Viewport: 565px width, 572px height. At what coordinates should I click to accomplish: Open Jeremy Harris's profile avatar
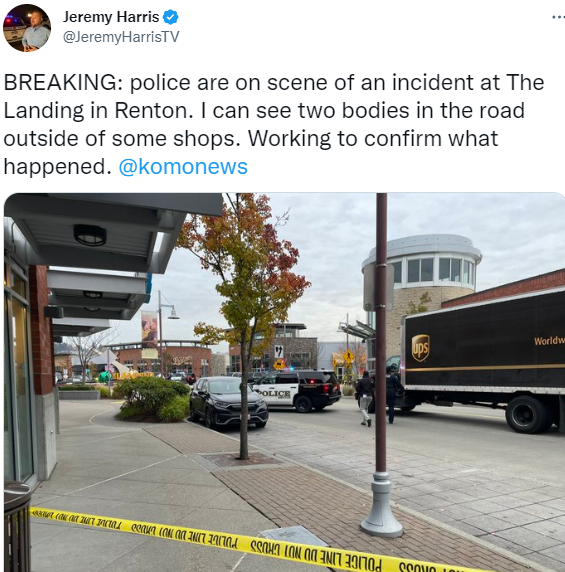pyautogui.click(x=27, y=28)
